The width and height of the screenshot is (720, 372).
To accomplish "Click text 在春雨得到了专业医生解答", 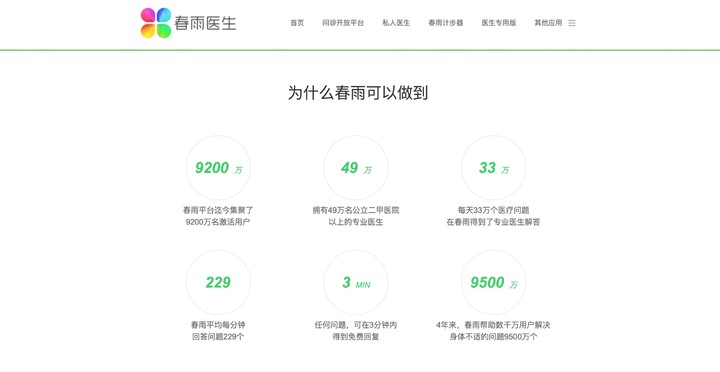I will pos(494,222).
